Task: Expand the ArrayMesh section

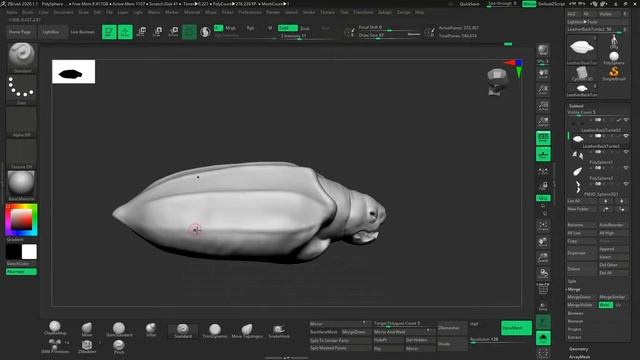Action: (x=579, y=357)
